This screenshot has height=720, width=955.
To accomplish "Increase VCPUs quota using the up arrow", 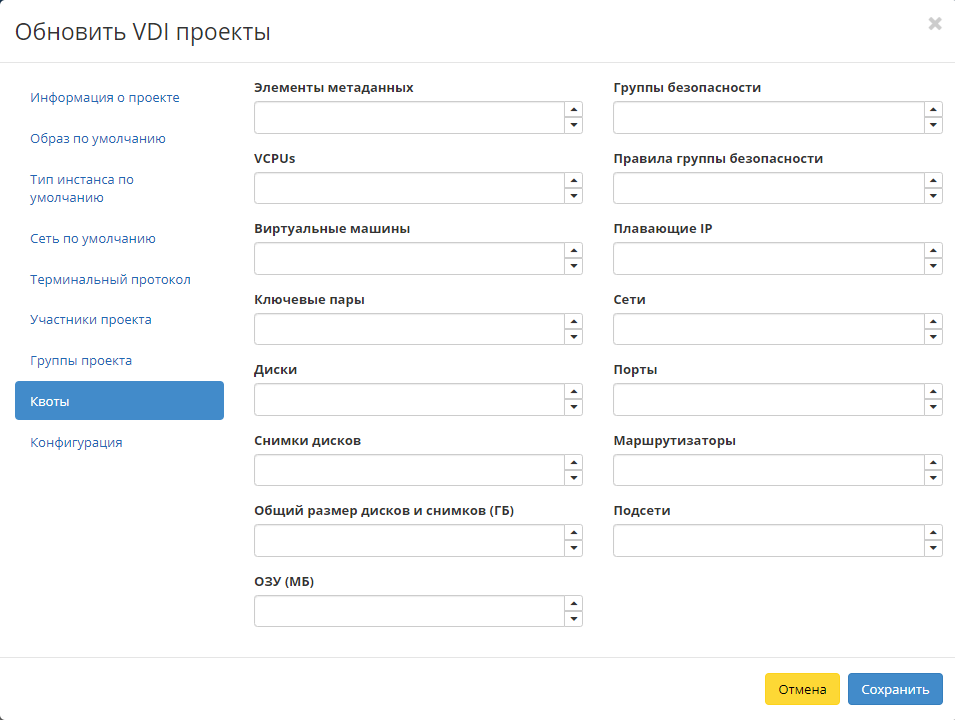I will point(572,181).
